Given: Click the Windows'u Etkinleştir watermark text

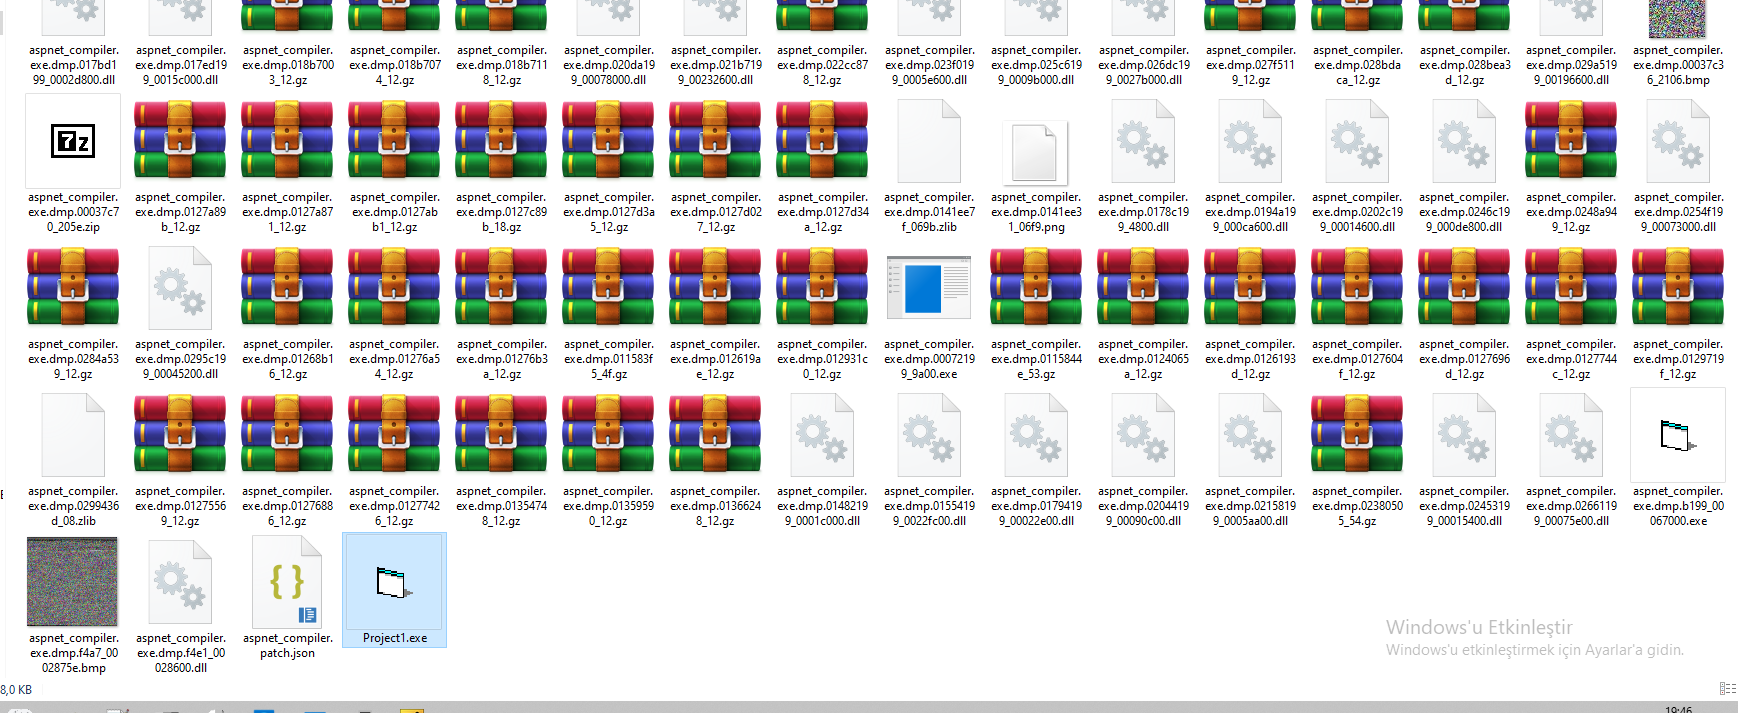Looking at the screenshot, I should [1478, 627].
